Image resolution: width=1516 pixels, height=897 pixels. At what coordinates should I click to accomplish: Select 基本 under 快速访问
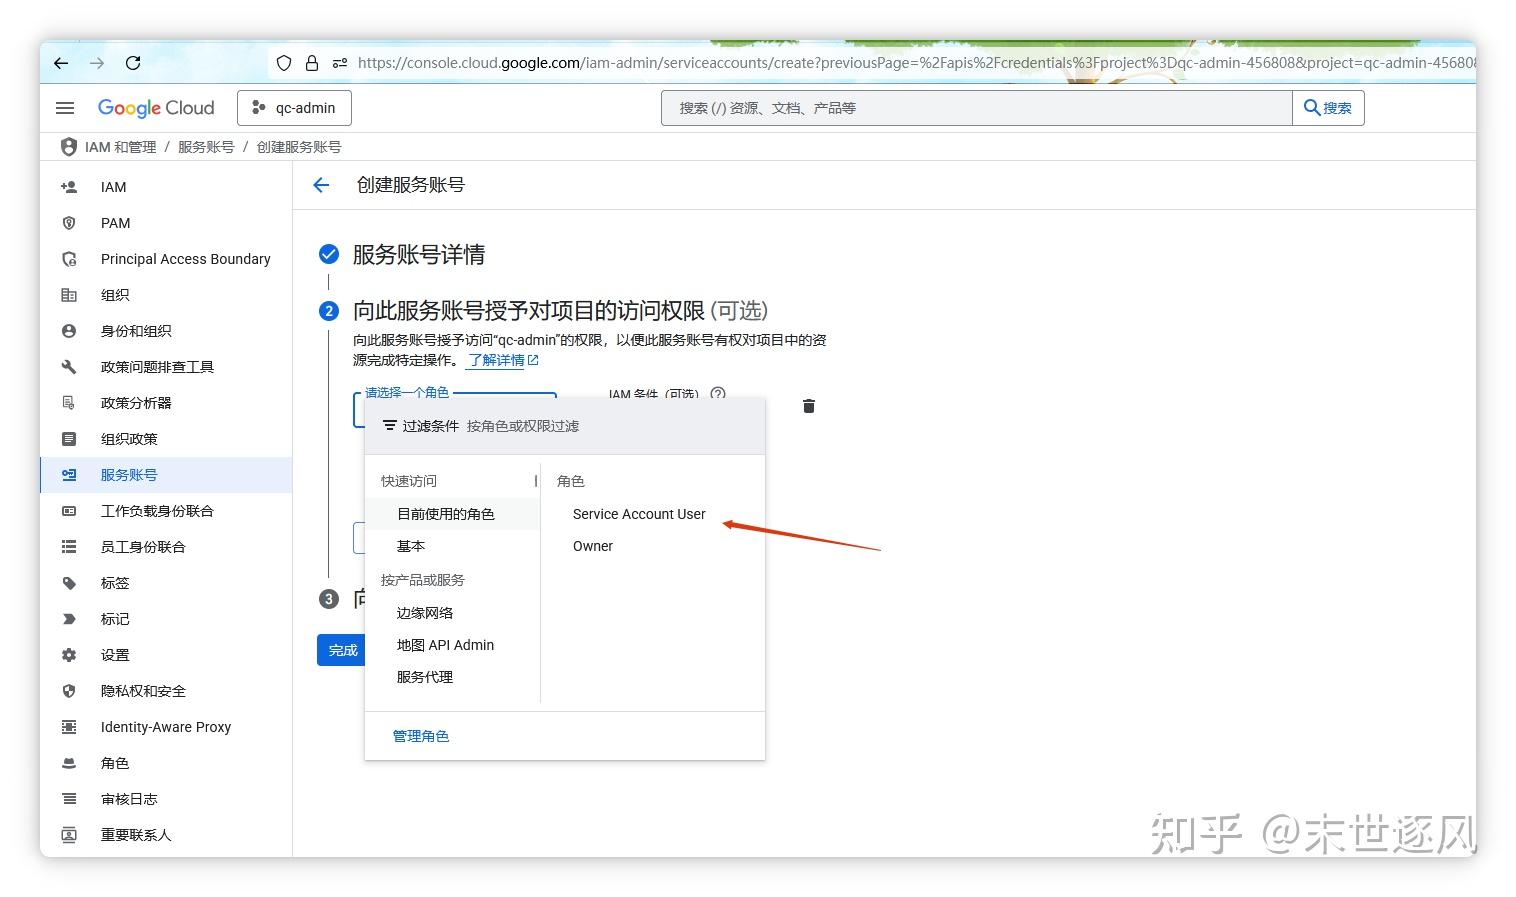[x=410, y=546]
